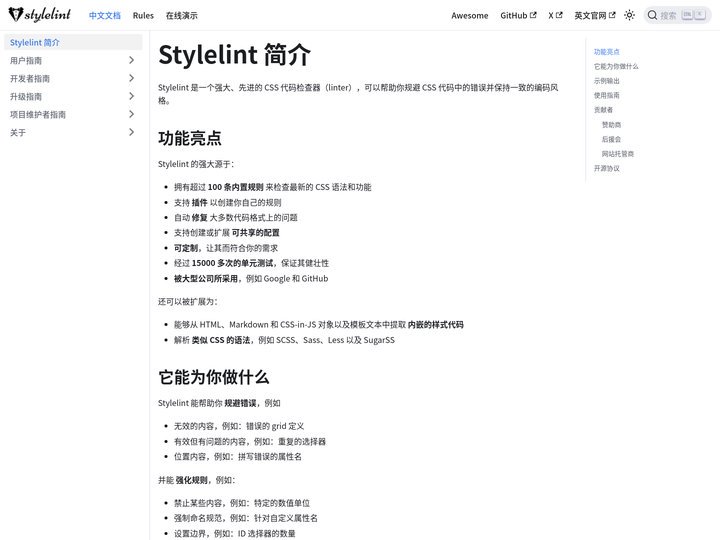Open the X external link
Image resolution: width=720 pixels, height=540 pixels.
(555, 15)
